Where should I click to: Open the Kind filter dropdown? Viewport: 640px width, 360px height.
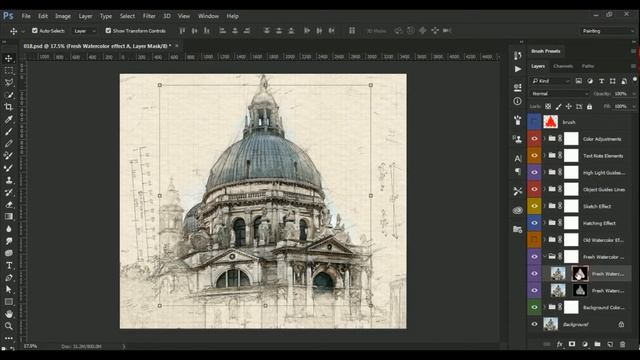(x=550, y=81)
